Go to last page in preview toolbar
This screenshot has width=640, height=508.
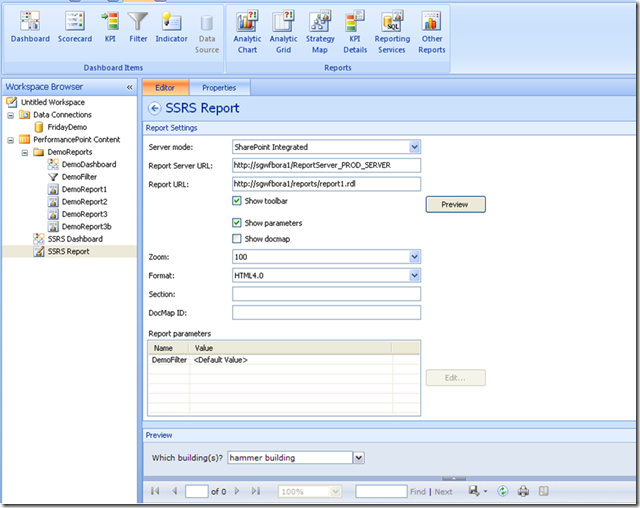coord(256,491)
